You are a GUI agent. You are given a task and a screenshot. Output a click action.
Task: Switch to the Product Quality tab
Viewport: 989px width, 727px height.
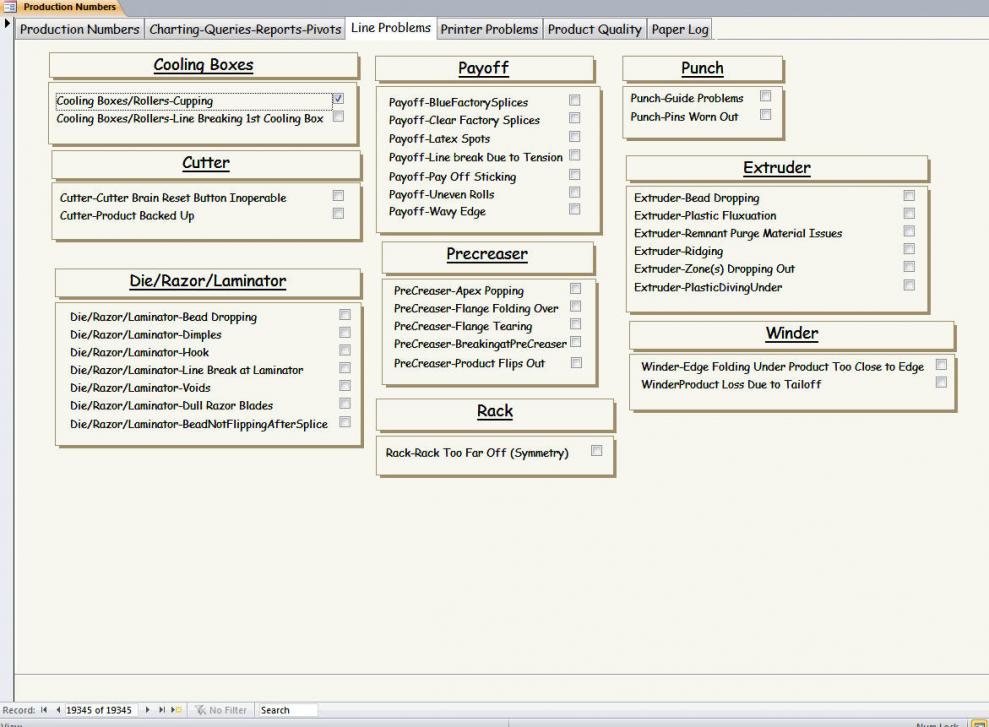pyautogui.click(x=595, y=29)
